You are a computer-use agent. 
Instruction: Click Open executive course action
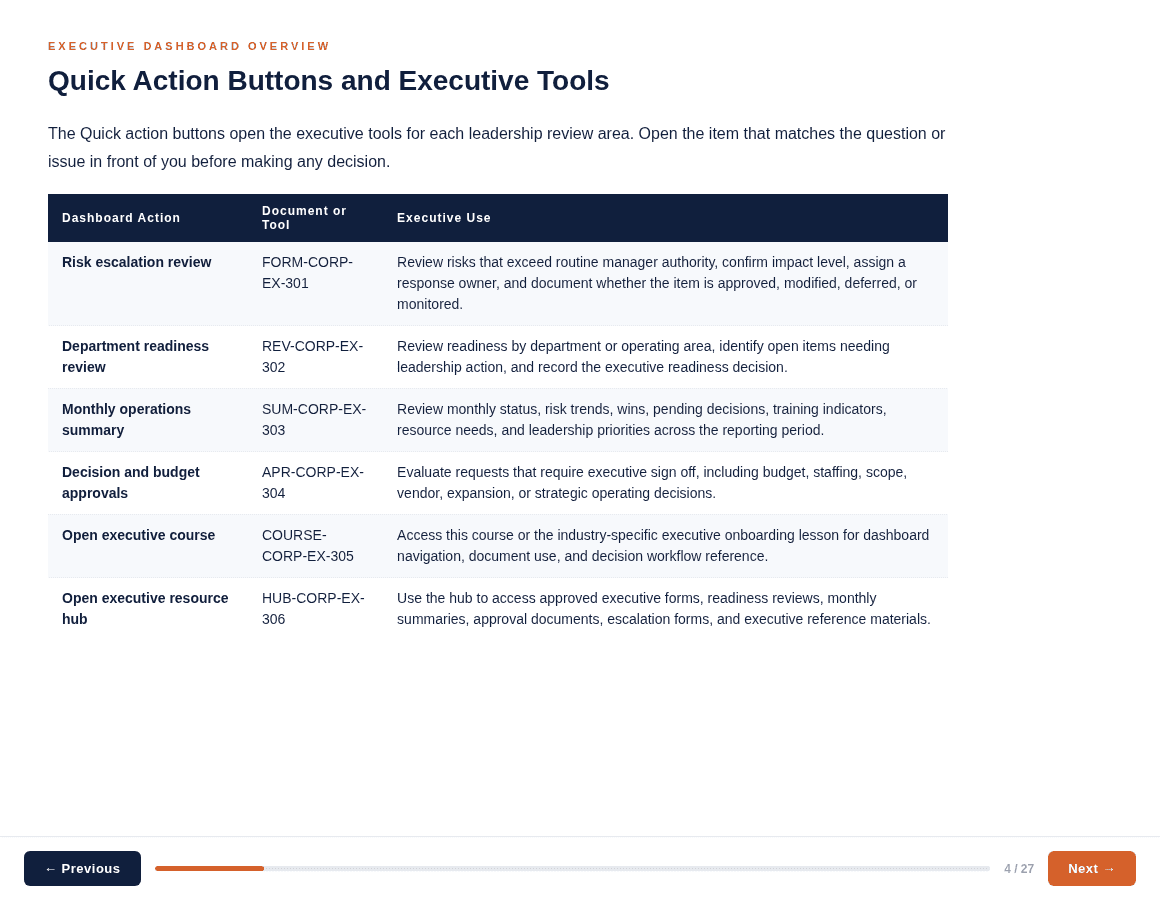[138, 535]
